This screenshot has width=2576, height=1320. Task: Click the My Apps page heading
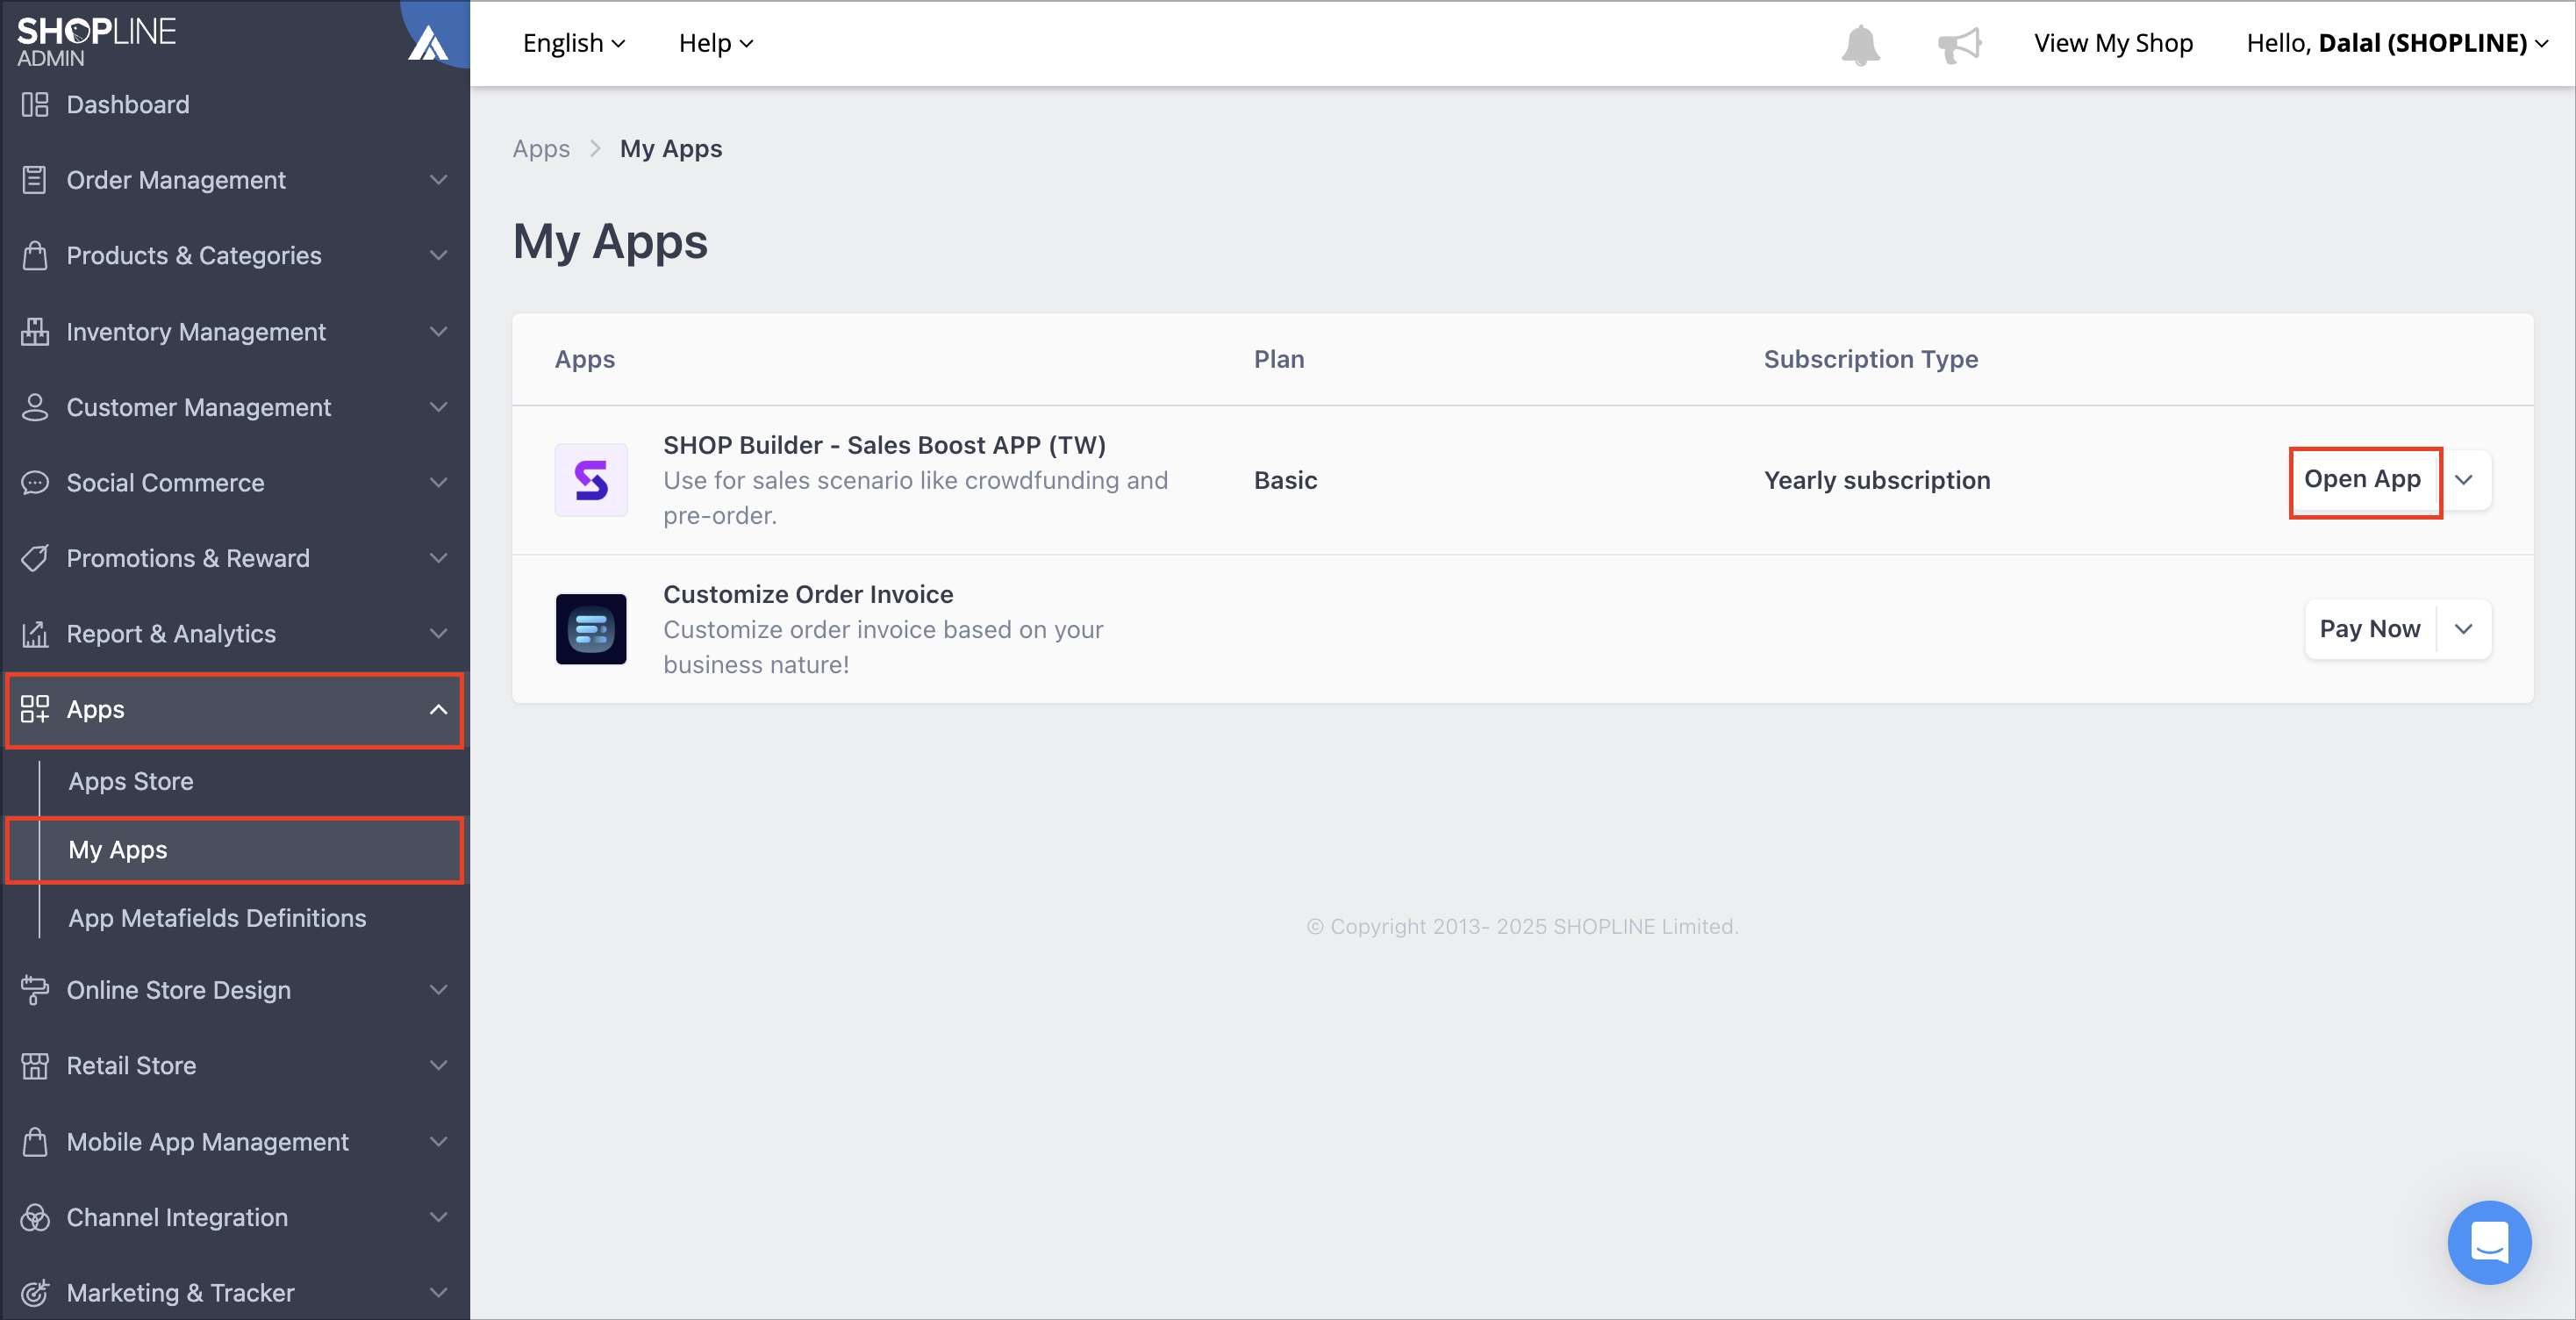[x=610, y=242]
